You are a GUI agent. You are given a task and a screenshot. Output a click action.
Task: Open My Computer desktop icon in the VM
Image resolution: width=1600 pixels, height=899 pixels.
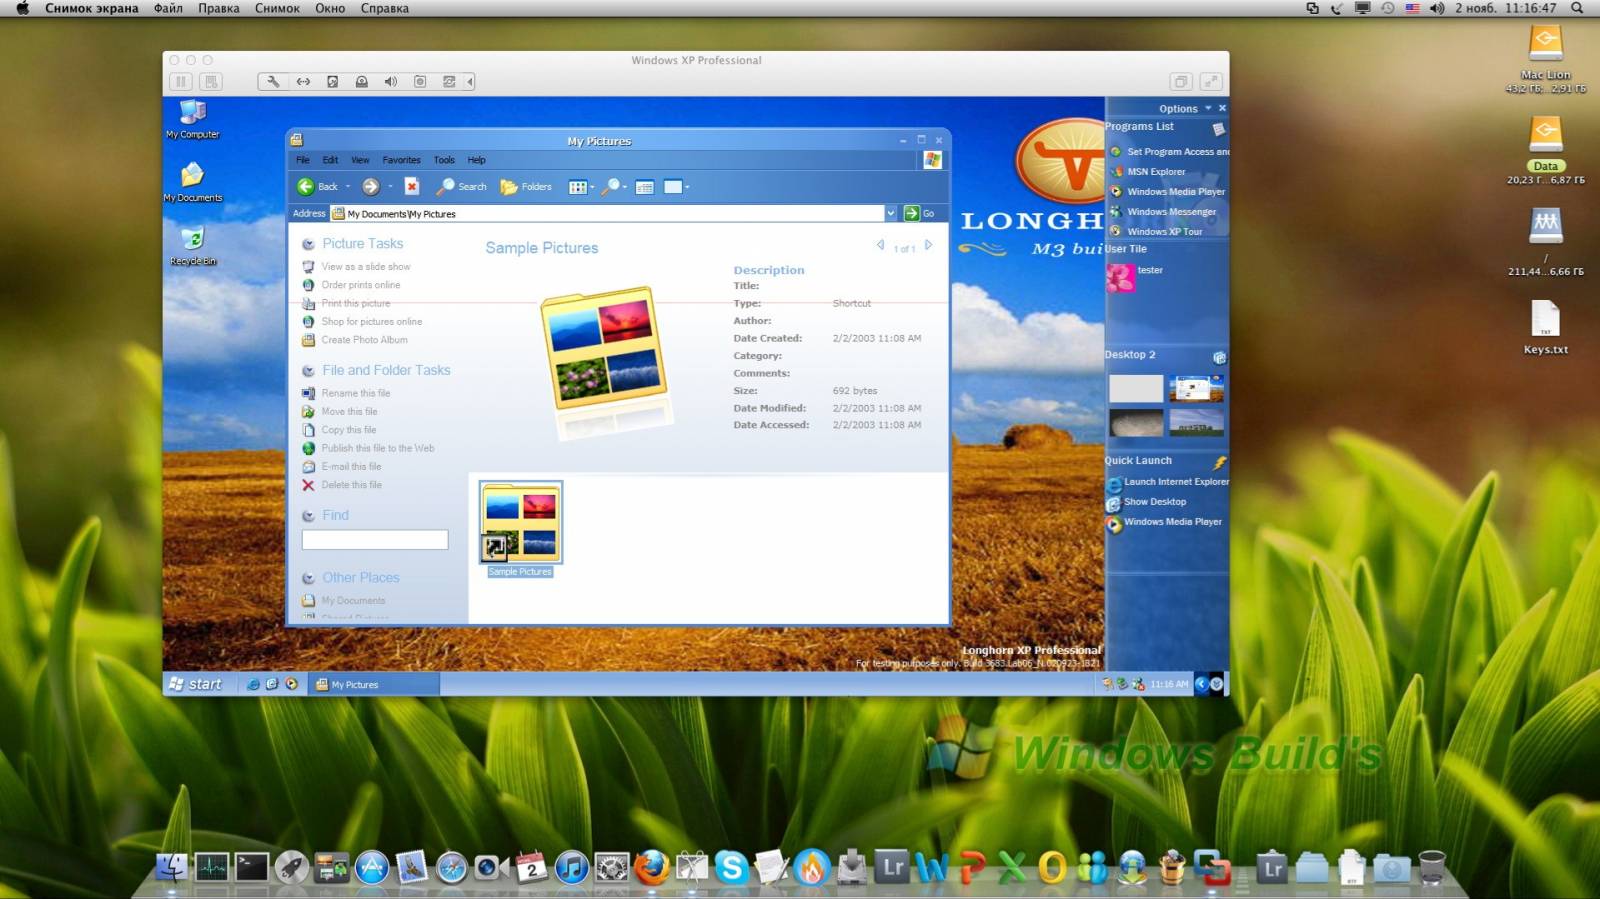point(192,119)
